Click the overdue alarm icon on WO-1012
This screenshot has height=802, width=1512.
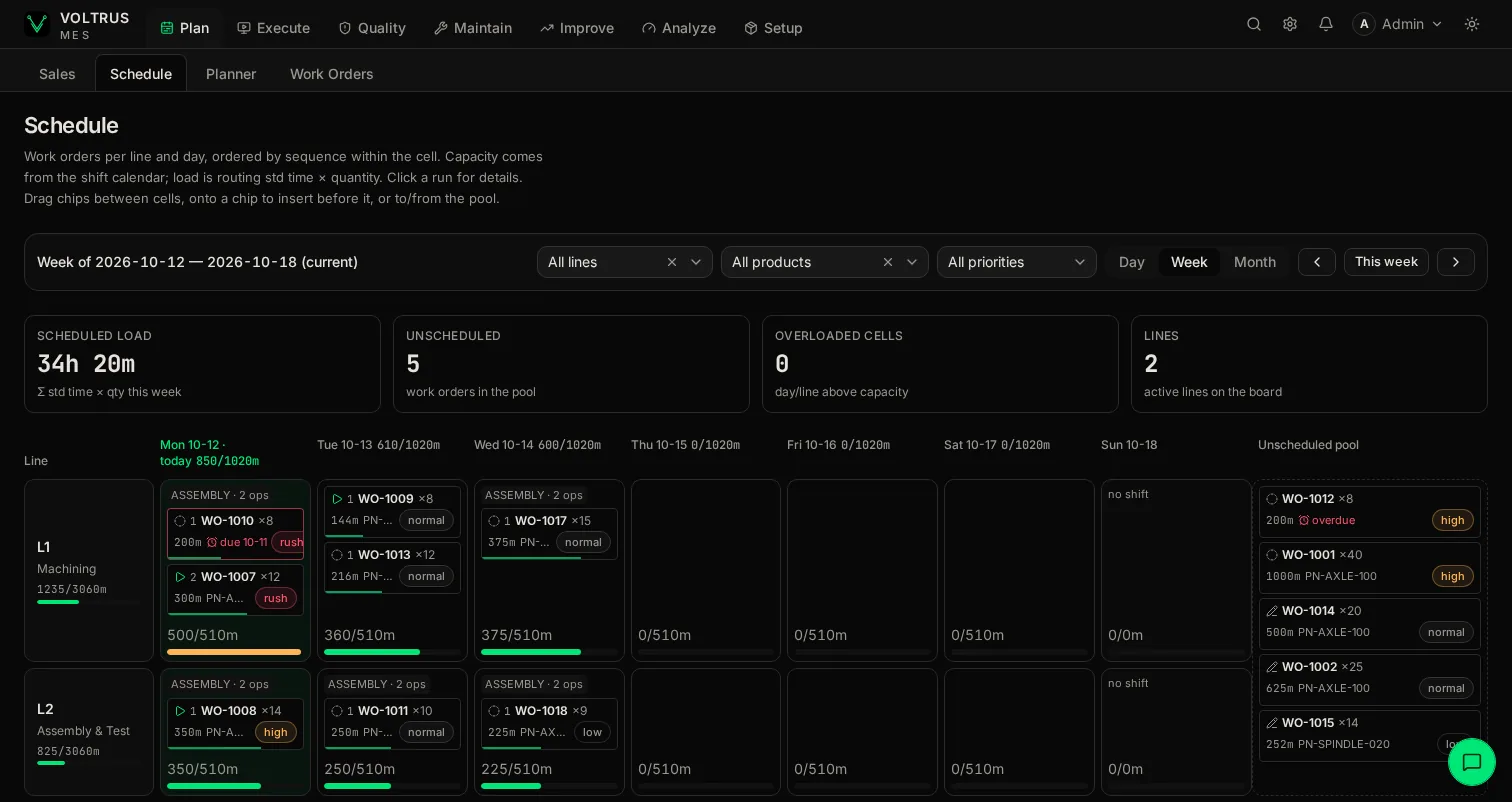[x=1304, y=520]
